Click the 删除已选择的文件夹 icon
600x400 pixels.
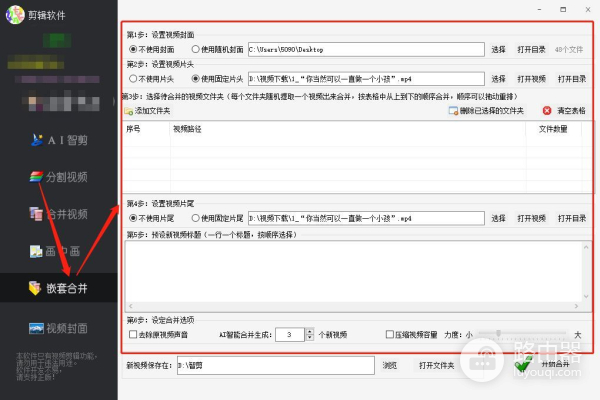[x=453, y=111]
